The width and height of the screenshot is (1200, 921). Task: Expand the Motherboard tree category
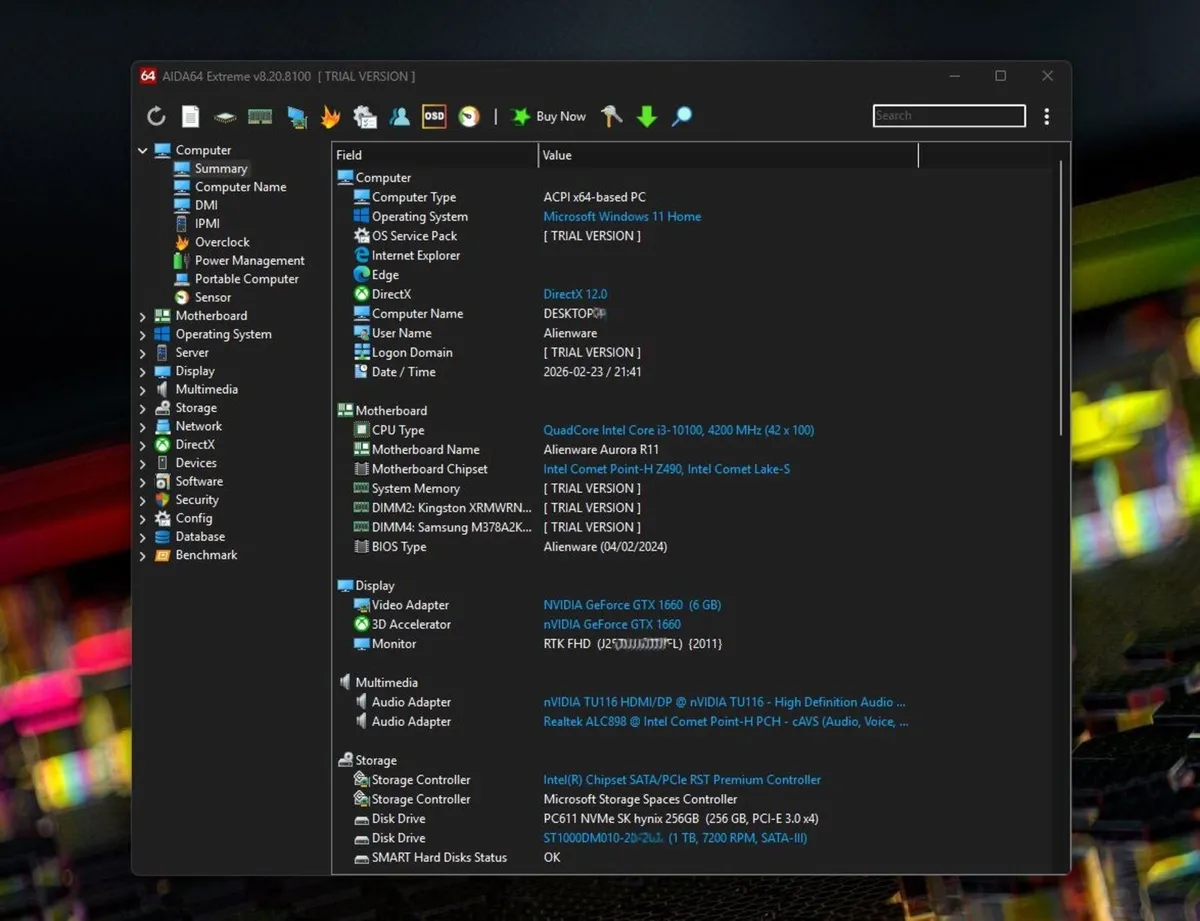pyautogui.click(x=144, y=315)
